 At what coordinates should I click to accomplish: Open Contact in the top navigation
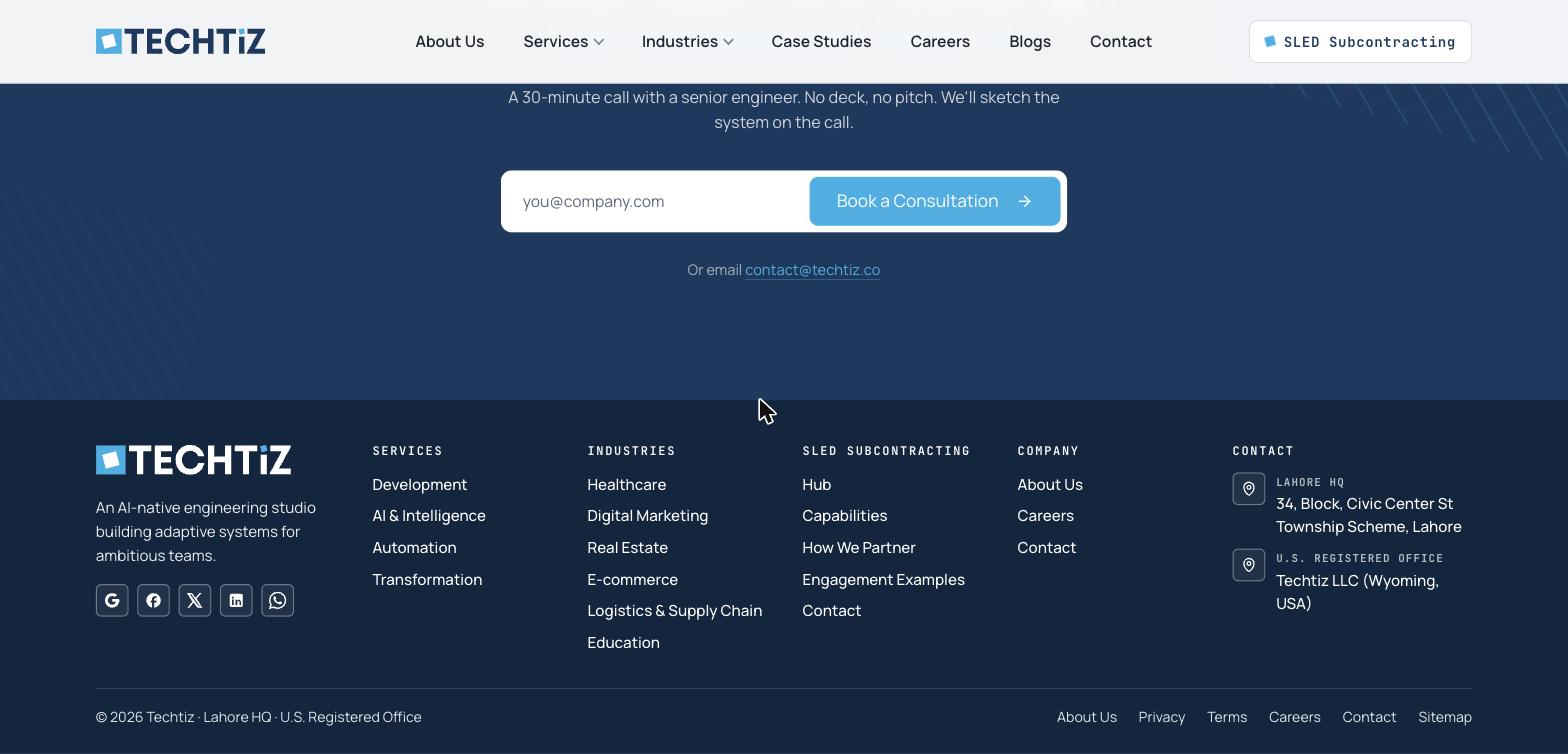pyautogui.click(x=1121, y=41)
